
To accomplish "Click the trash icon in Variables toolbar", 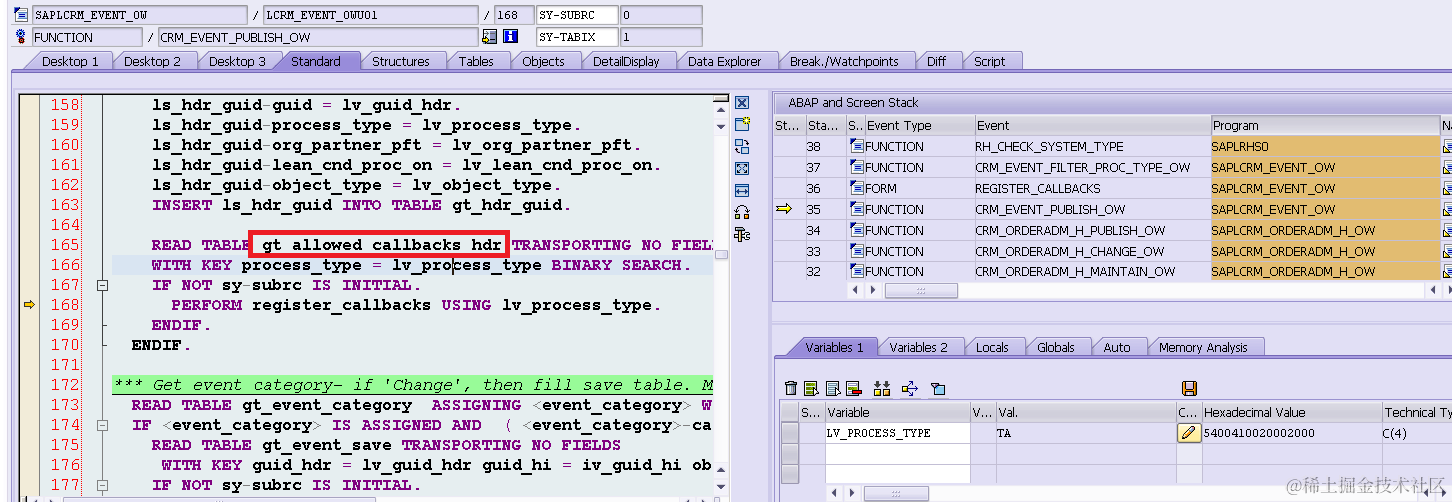I will coord(791,388).
